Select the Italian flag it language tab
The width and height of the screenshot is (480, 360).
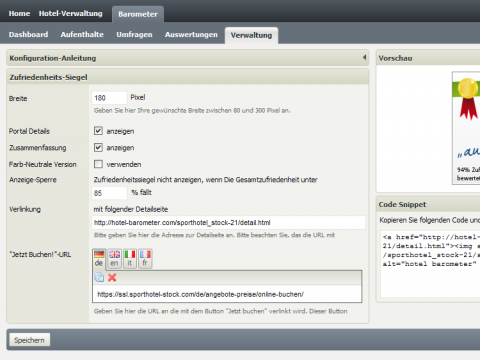point(130,259)
